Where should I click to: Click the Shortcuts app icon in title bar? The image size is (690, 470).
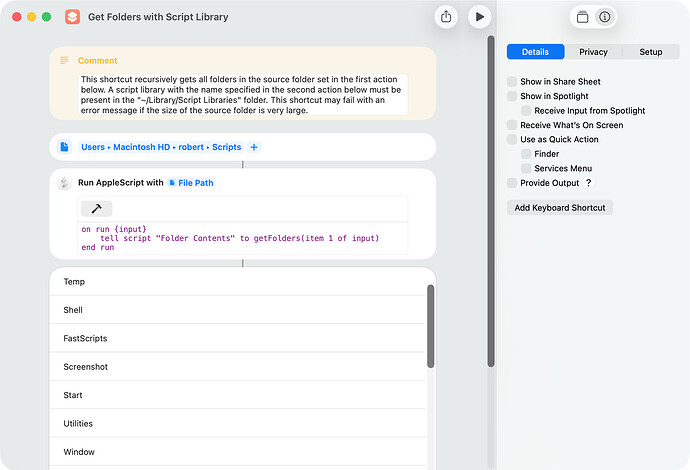[73, 17]
